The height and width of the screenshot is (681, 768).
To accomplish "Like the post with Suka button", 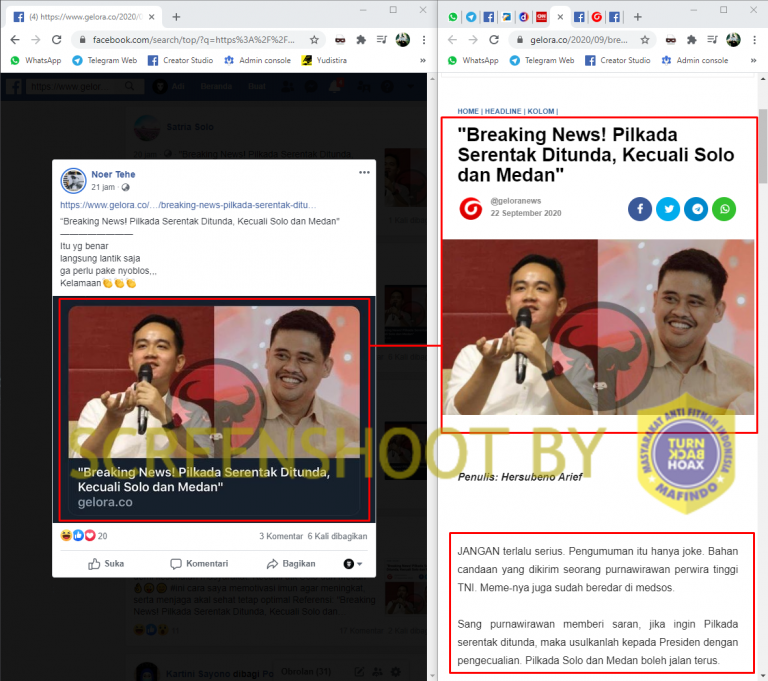I will [x=106, y=564].
